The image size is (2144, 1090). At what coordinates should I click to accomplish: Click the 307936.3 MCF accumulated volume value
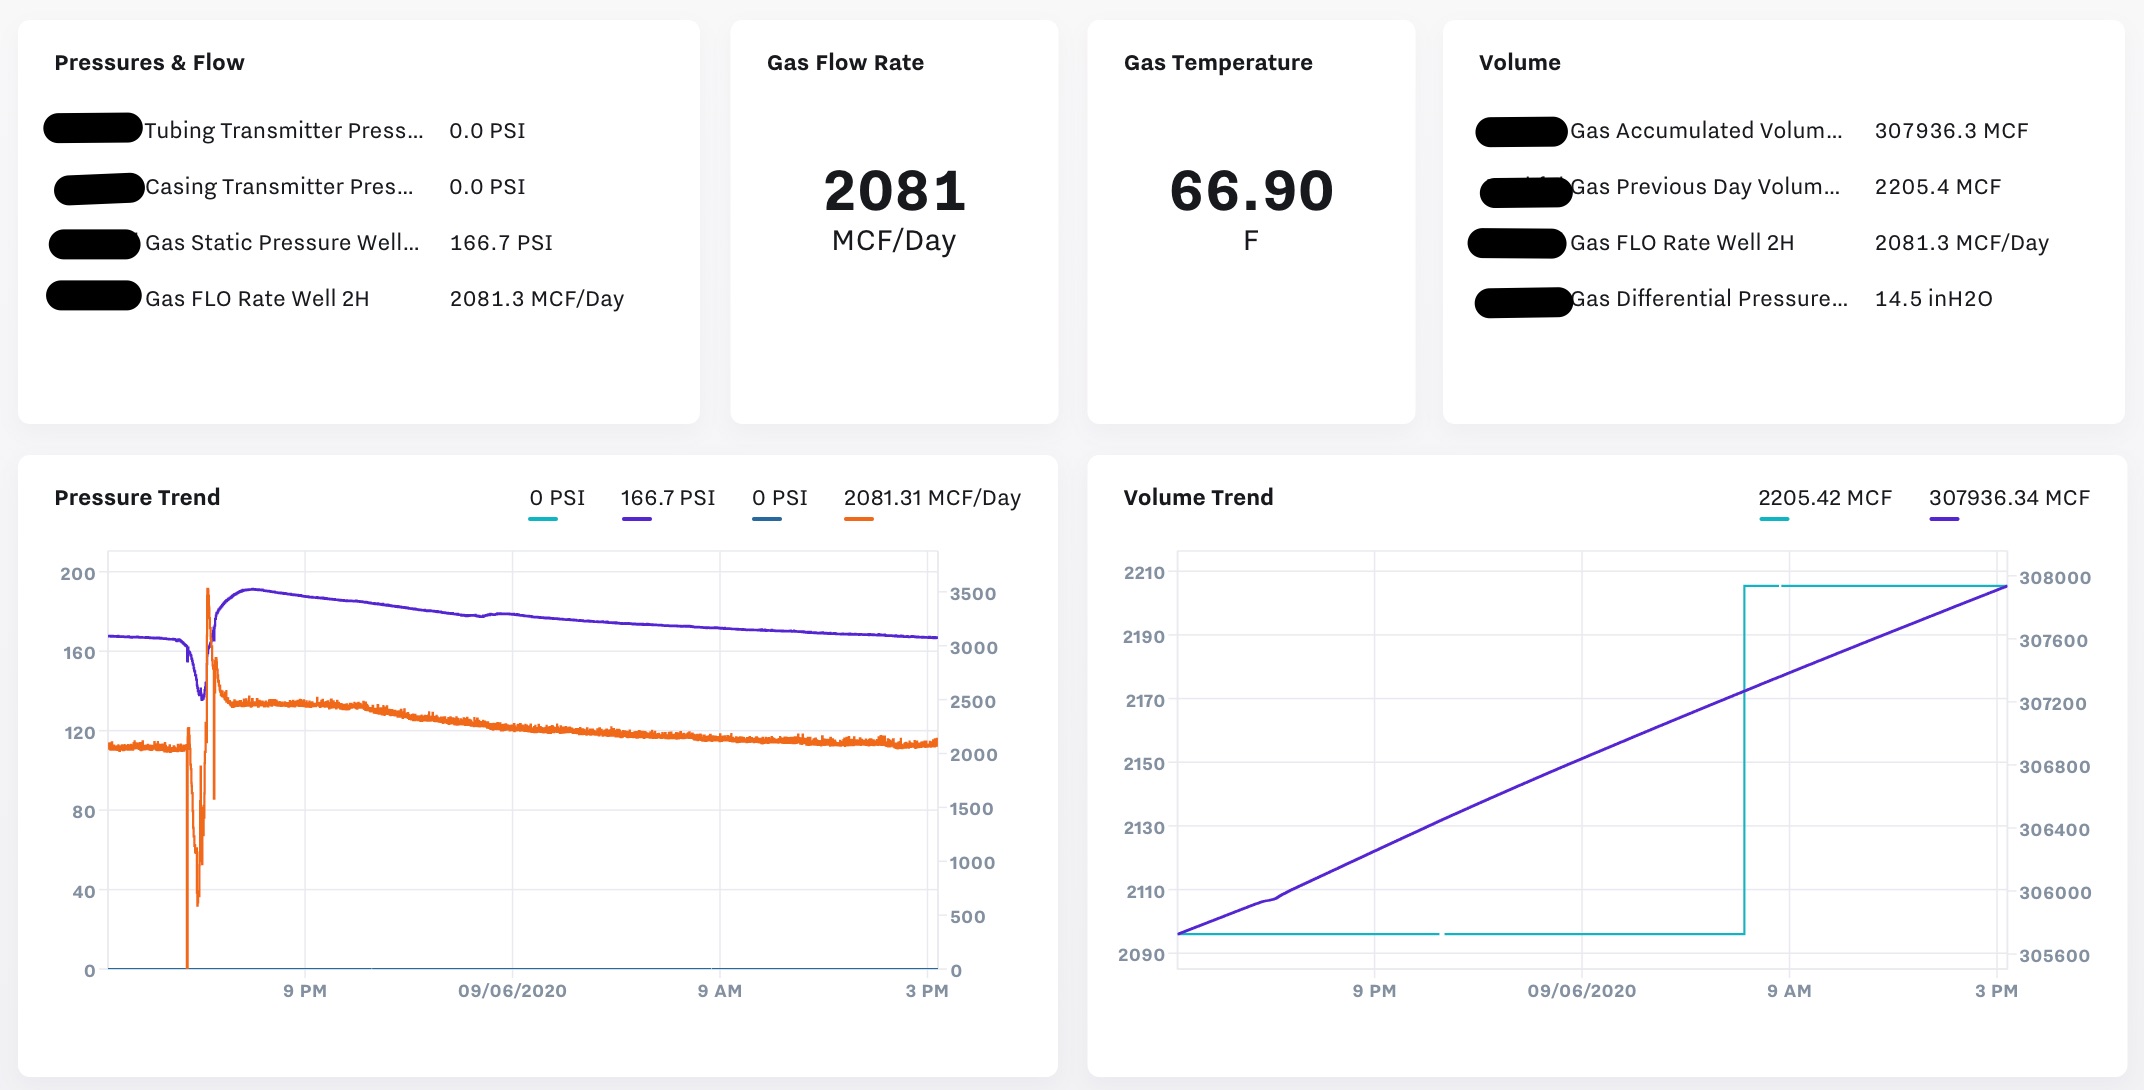1951,130
